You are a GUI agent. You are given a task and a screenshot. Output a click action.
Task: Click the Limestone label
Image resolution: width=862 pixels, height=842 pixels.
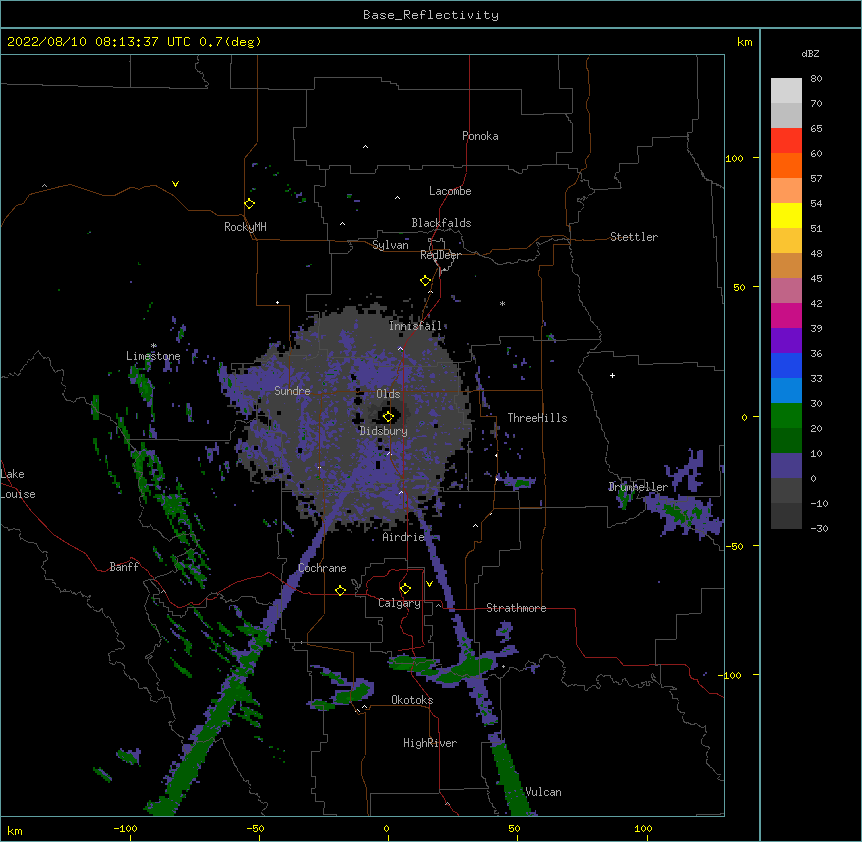click(153, 356)
